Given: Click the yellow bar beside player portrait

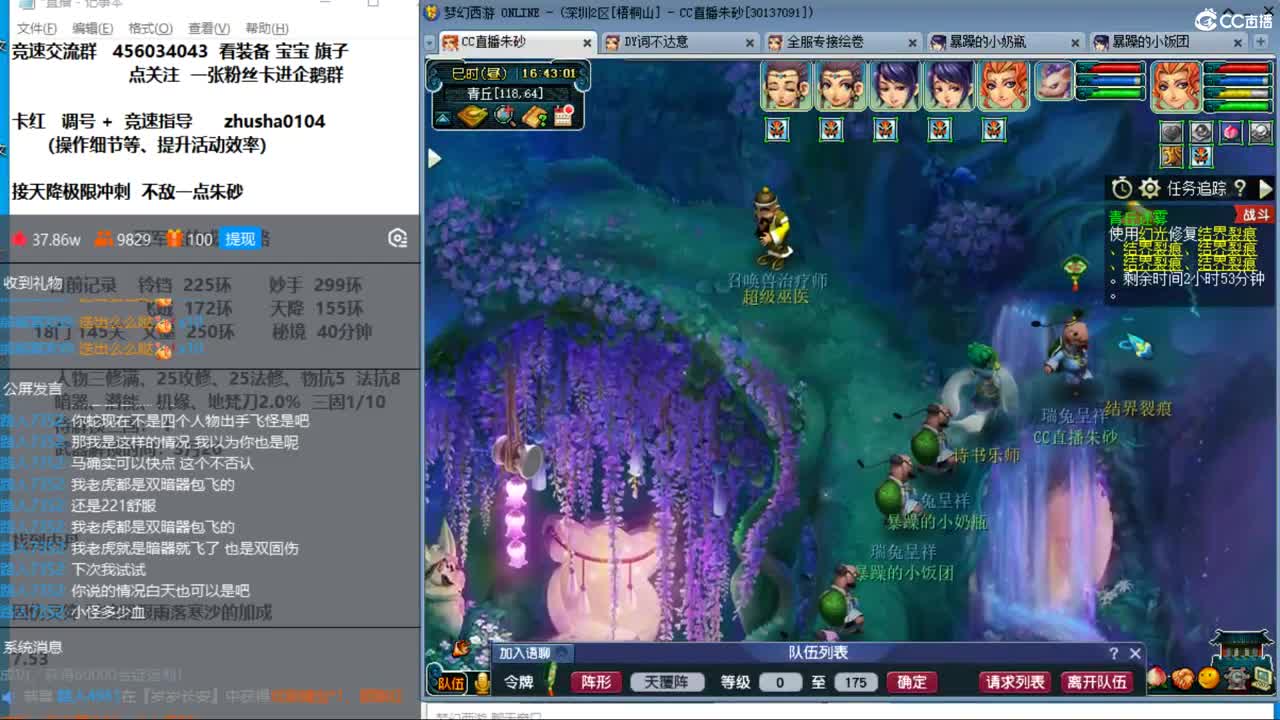Looking at the screenshot, I should [x=1238, y=93].
